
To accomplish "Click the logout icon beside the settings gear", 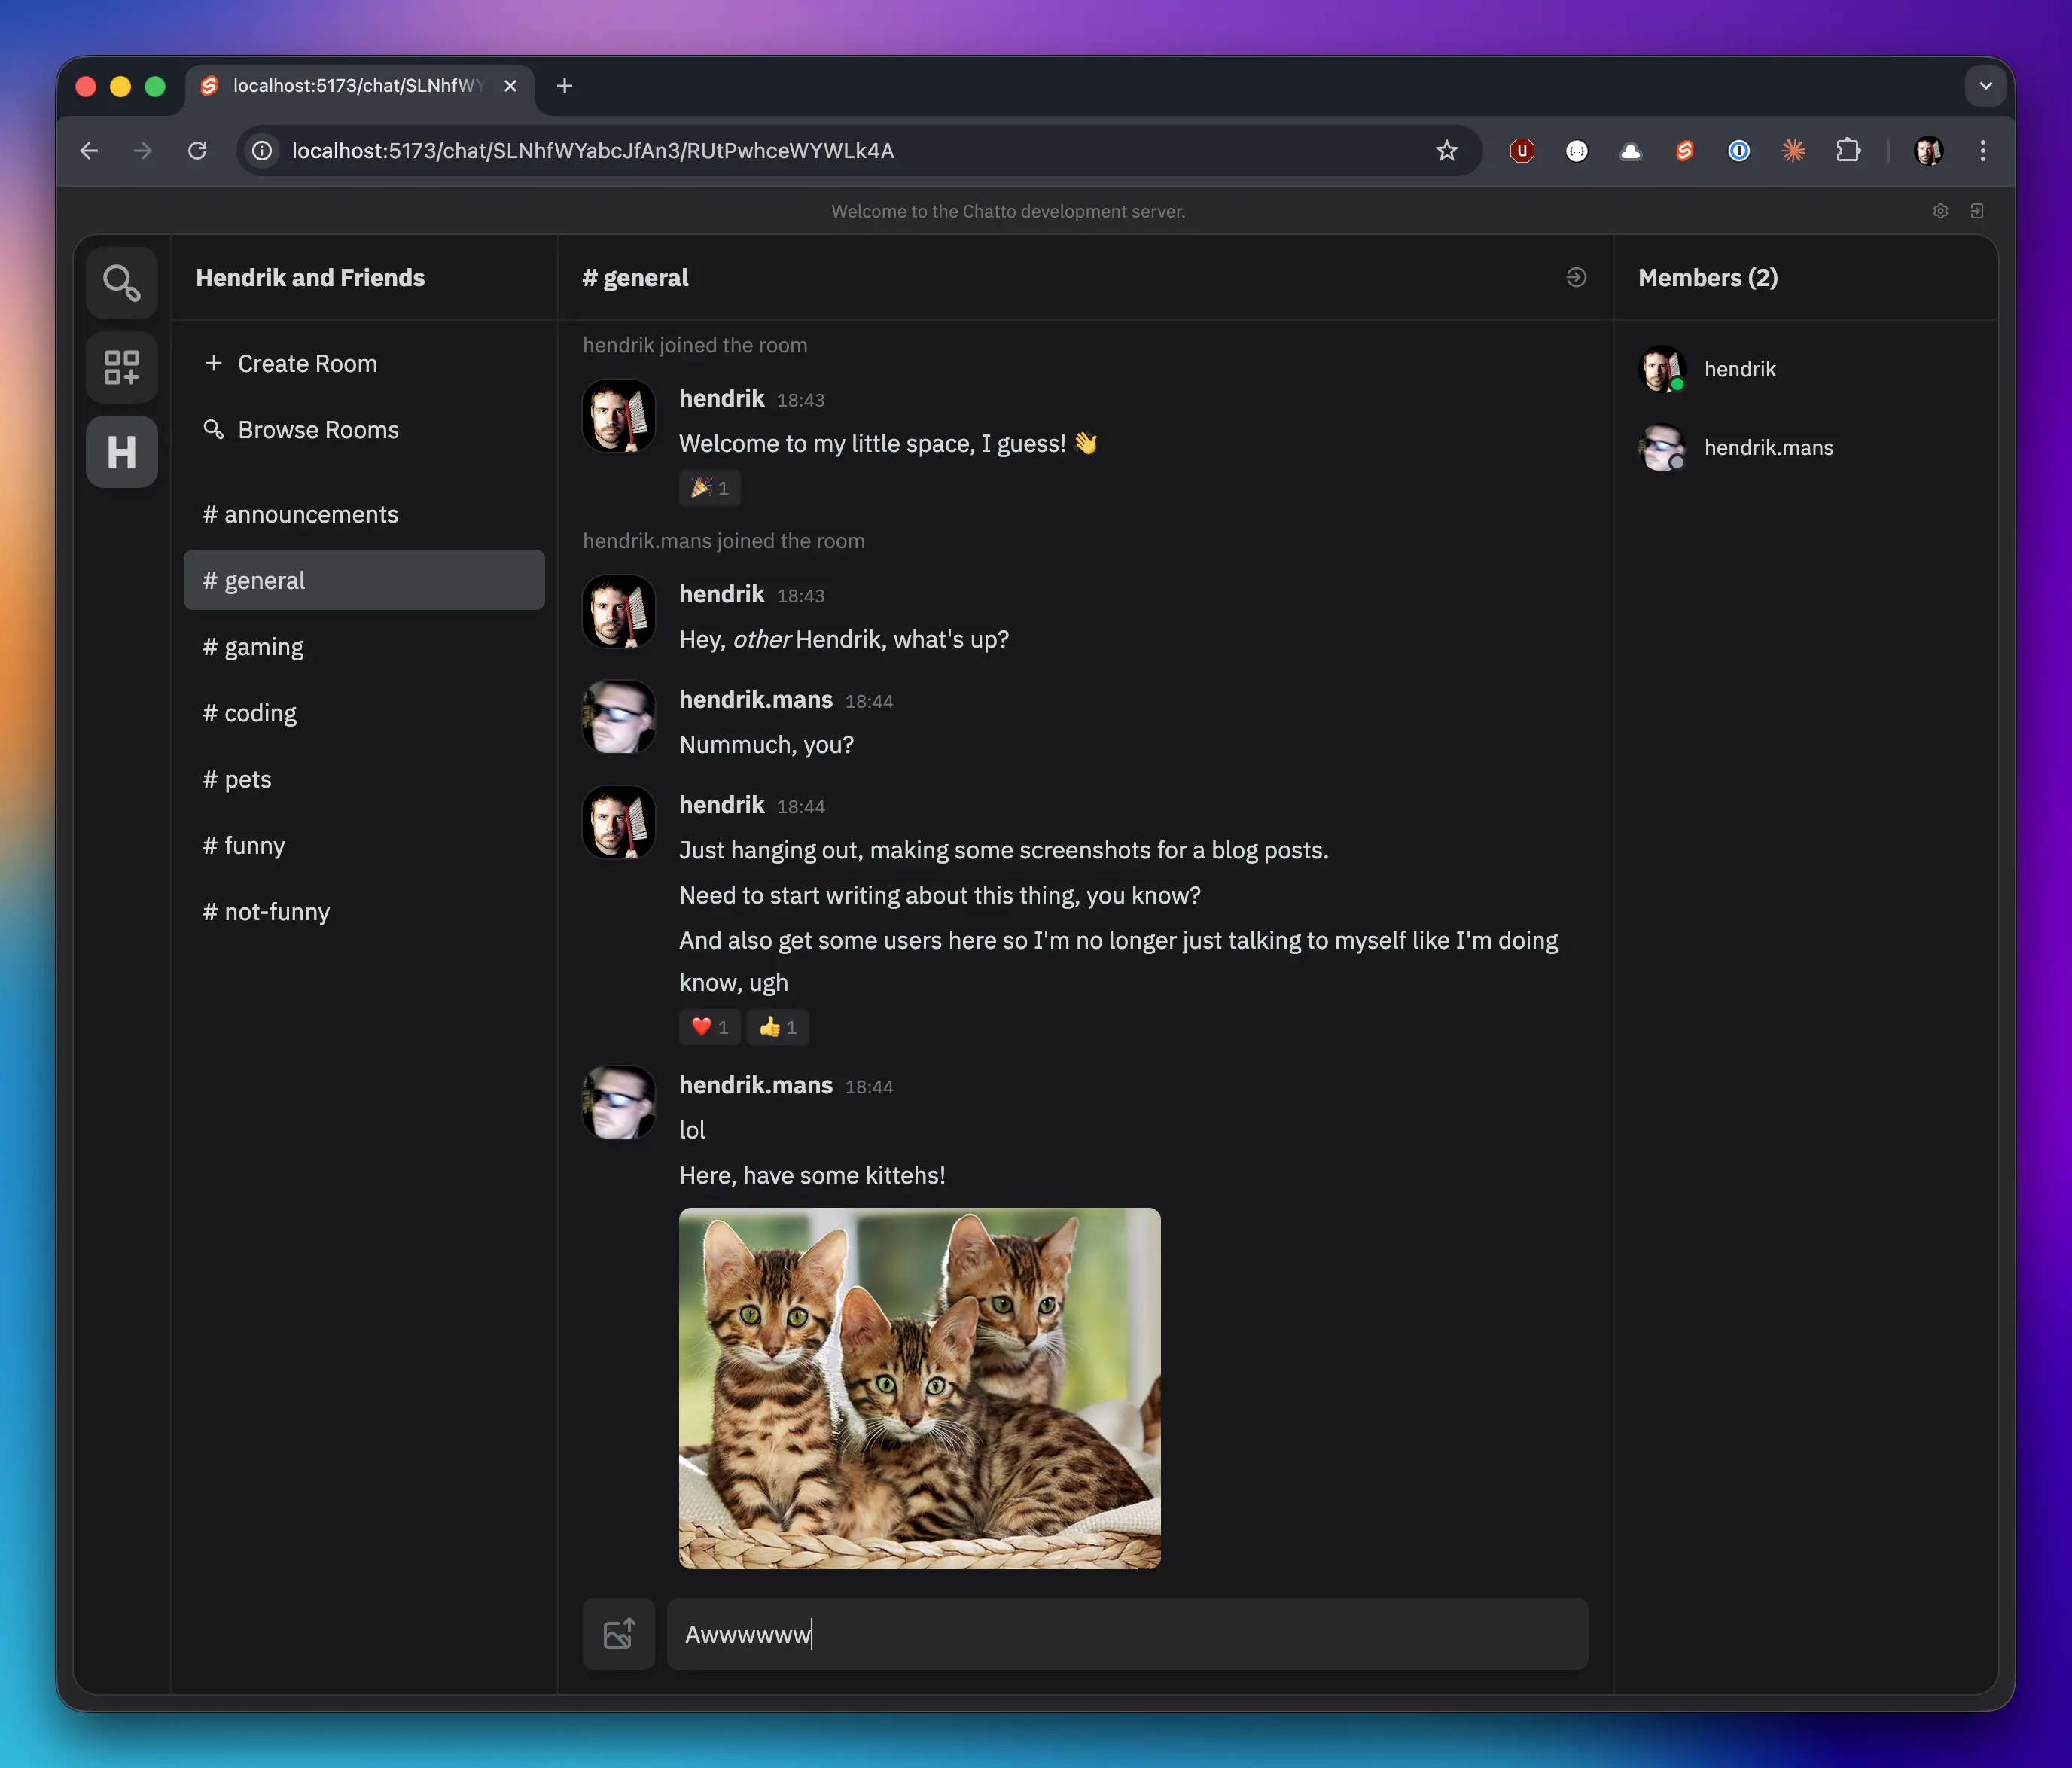I will click(x=1977, y=211).
